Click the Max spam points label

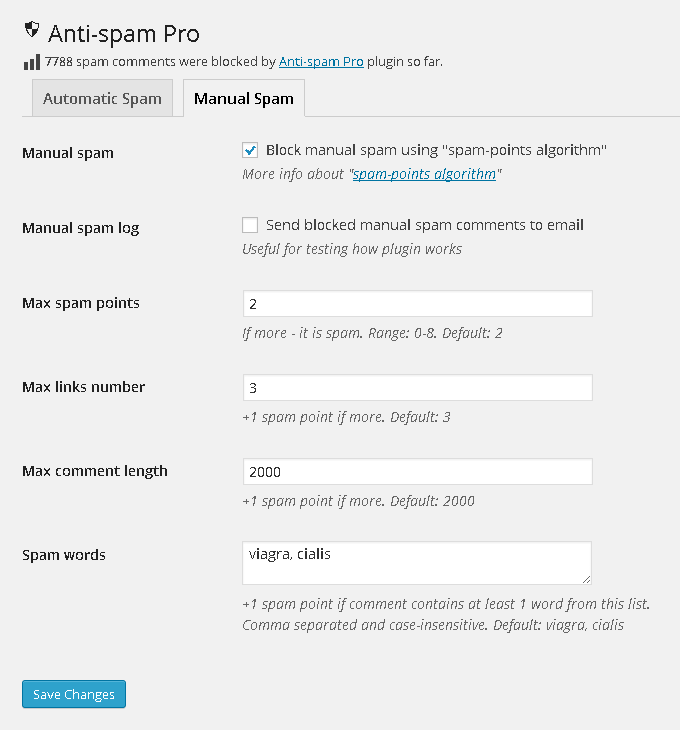81,303
